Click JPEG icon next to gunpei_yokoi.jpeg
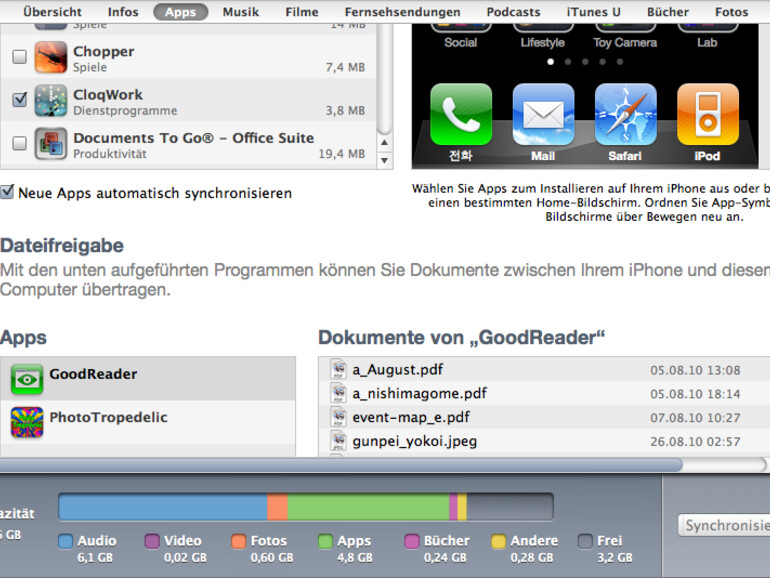 click(x=338, y=440)
